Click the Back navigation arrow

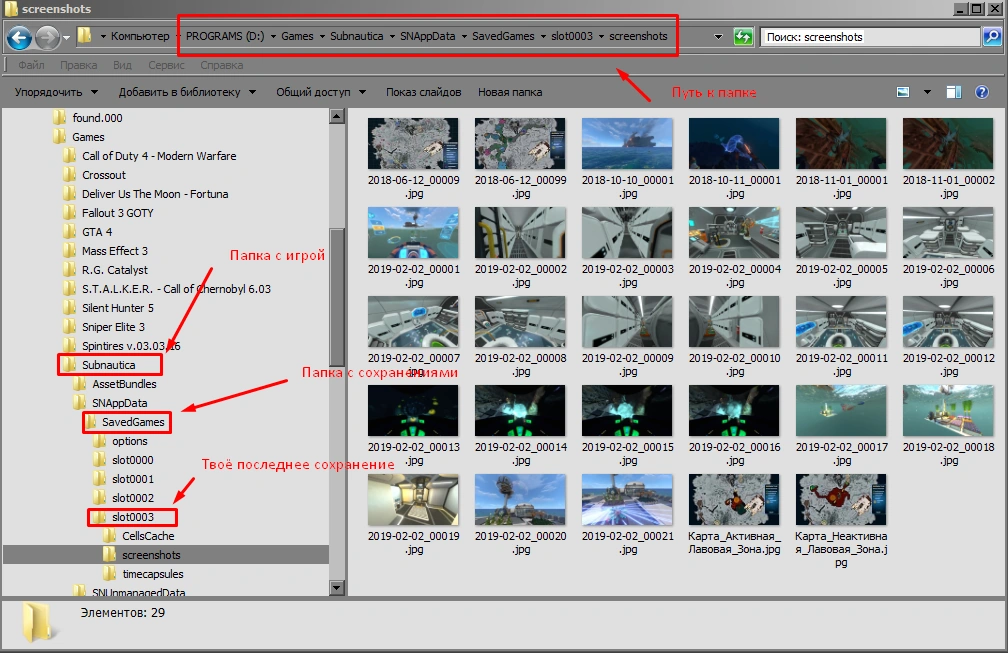tap(19, 37)
